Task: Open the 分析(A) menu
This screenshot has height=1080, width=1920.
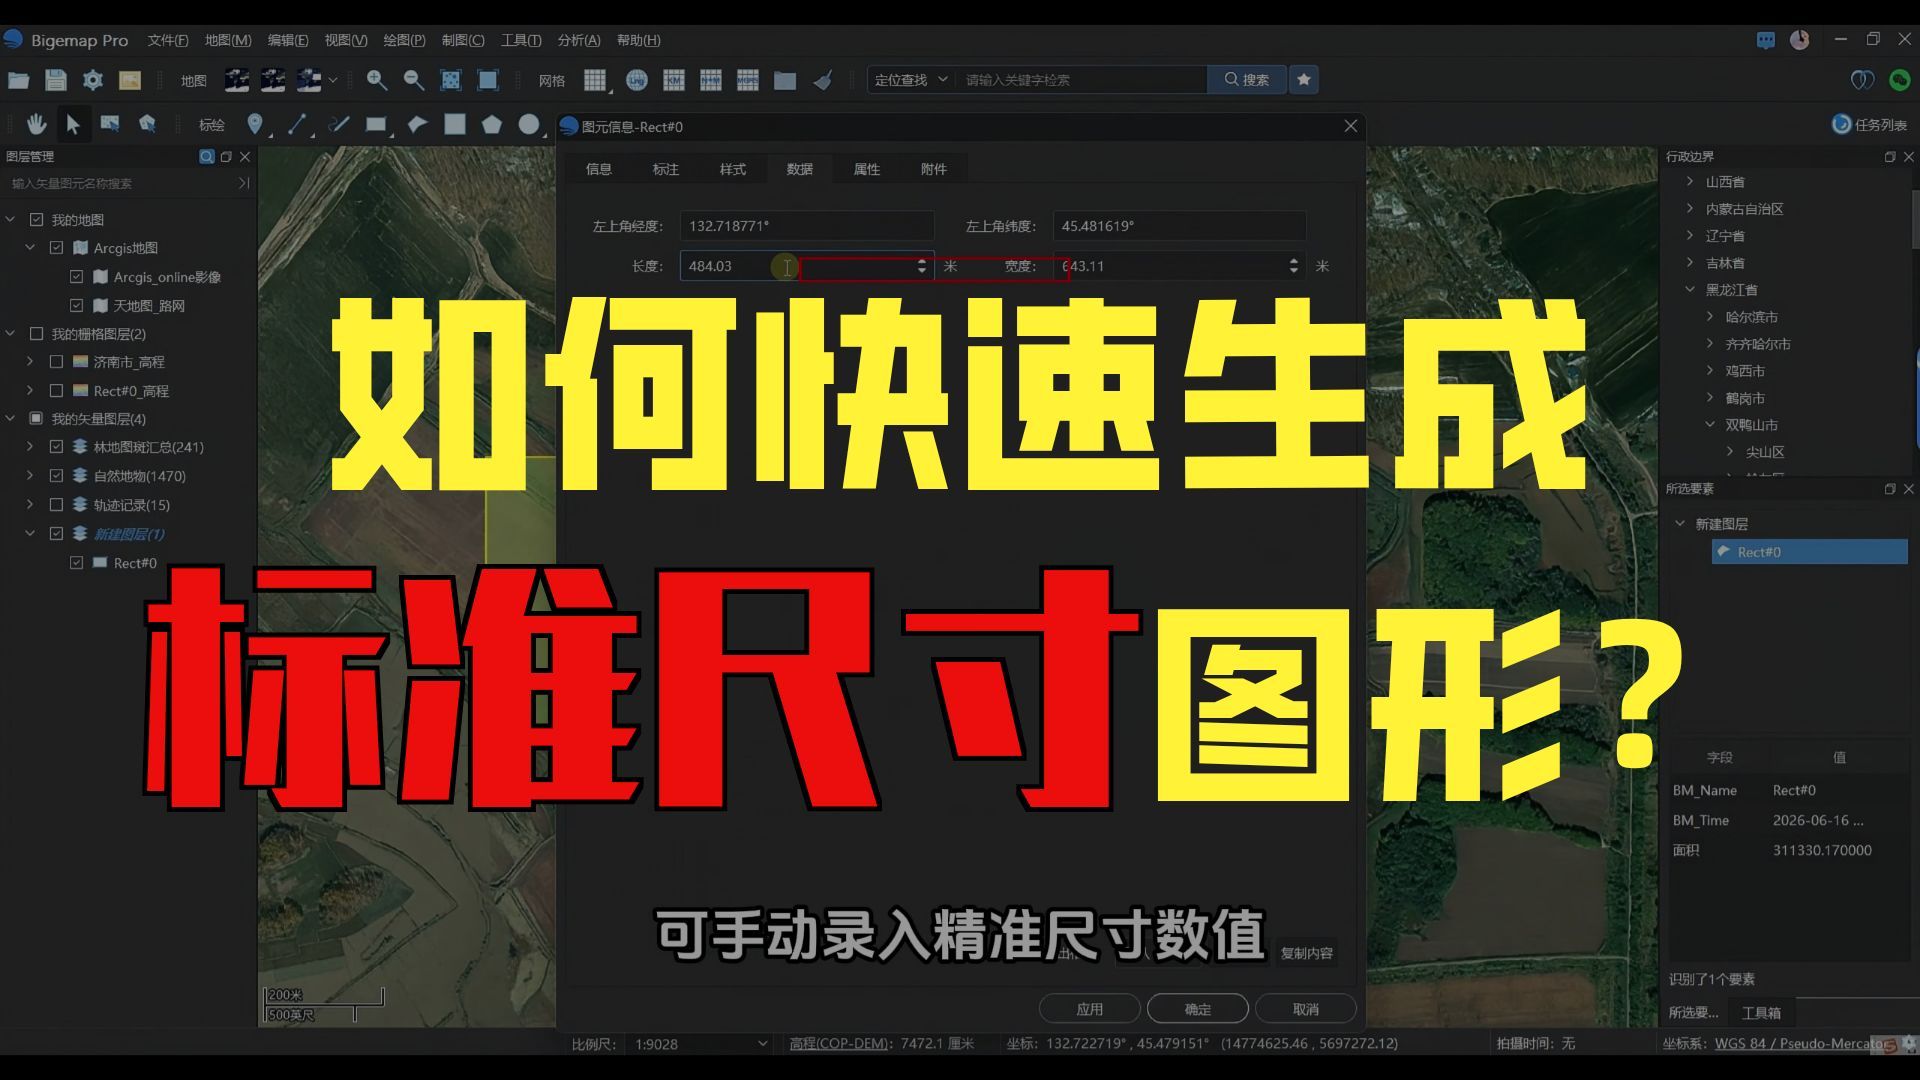Action: (x=579, y=40)
